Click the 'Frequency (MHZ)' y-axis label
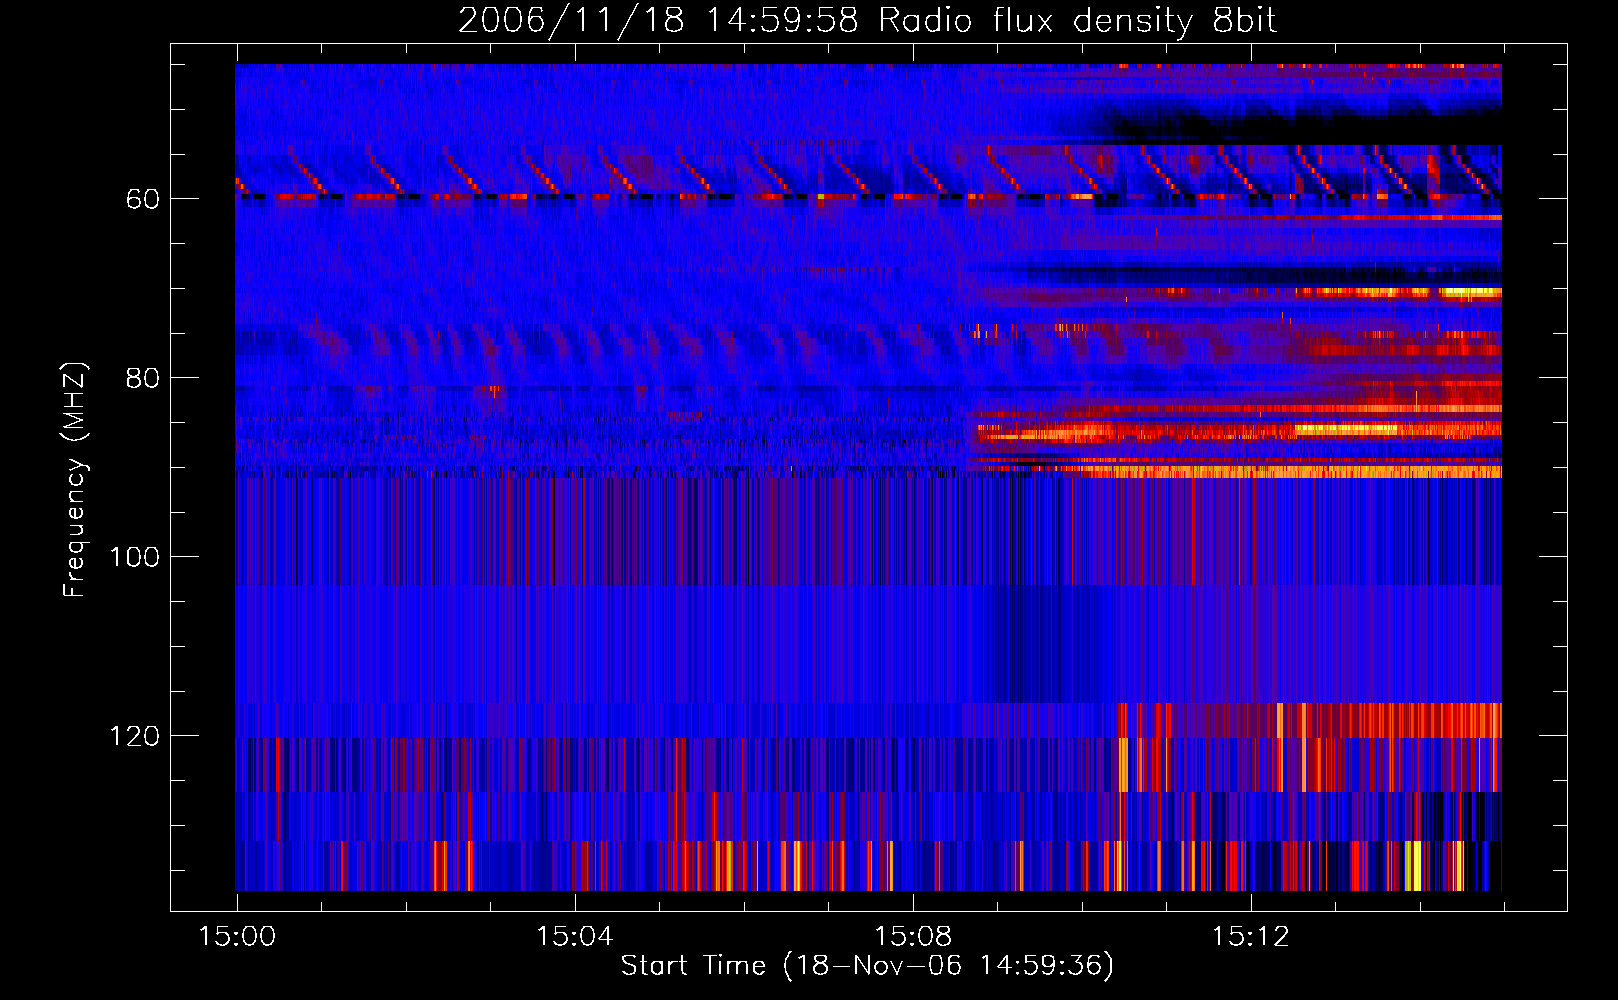Screen dimensions: 1618x1000 tap(74, 479)
